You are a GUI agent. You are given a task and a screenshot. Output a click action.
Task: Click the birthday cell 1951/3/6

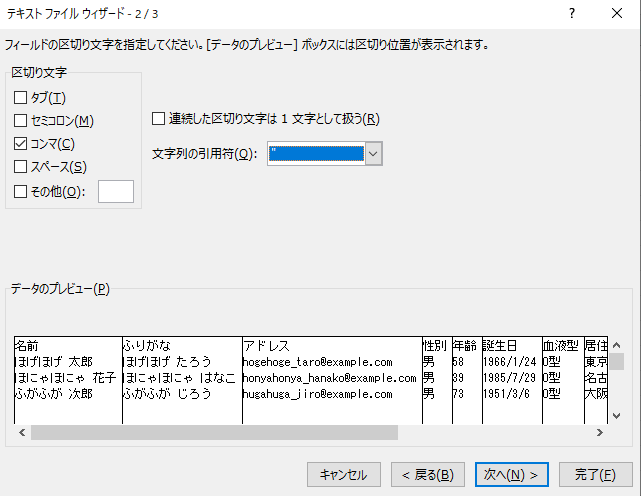coord(507,394)
